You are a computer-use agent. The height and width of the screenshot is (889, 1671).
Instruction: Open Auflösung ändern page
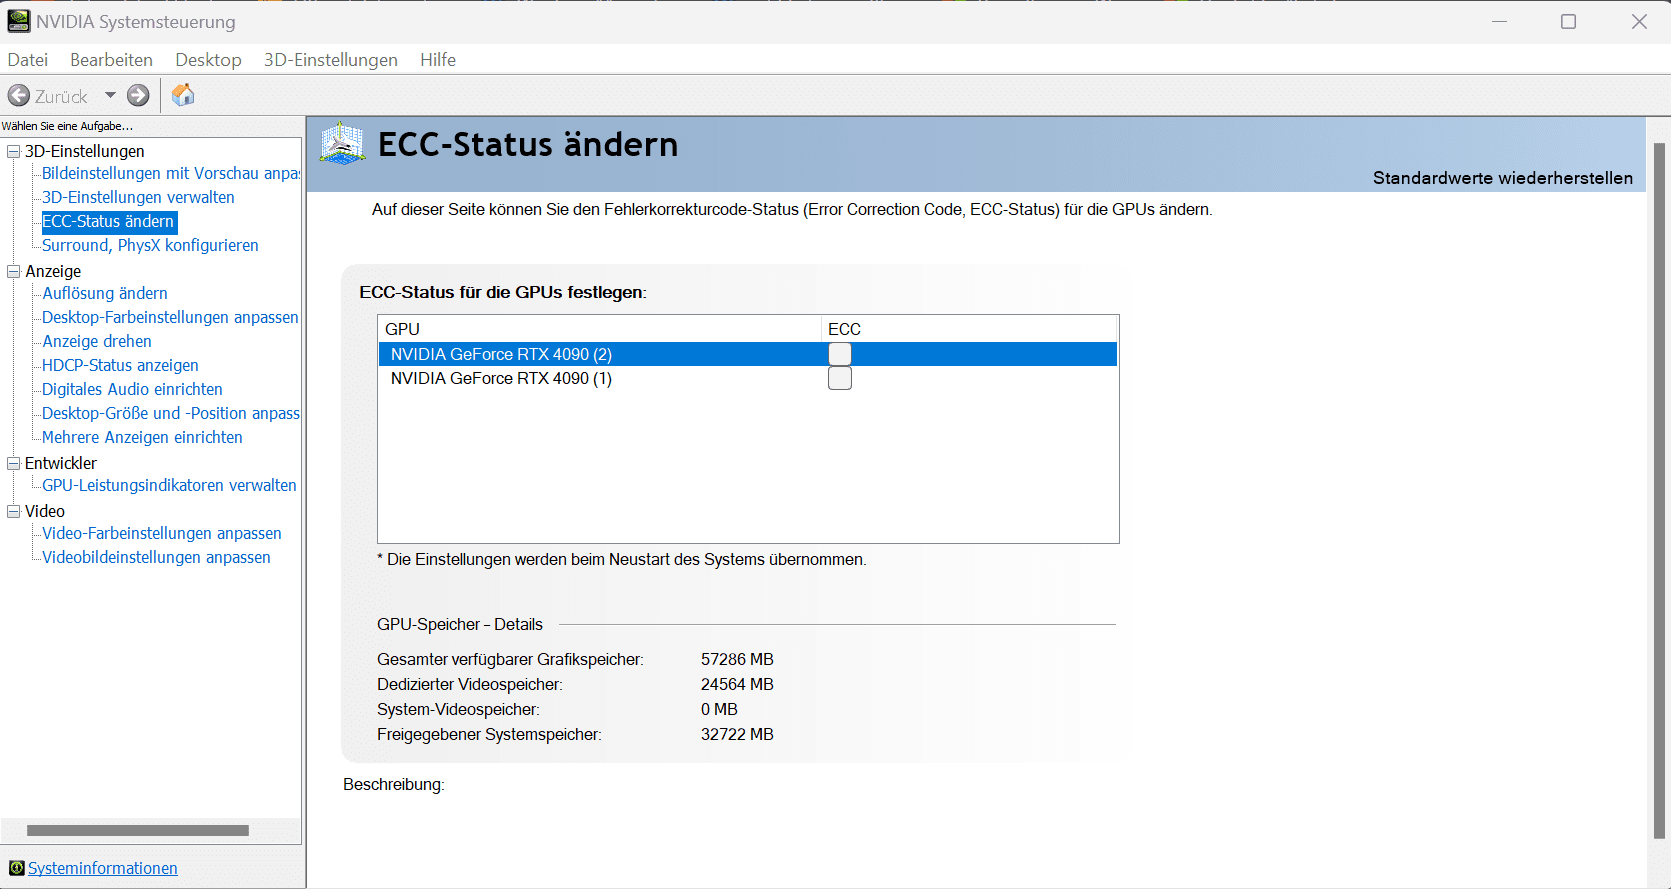tap(105, 293)
